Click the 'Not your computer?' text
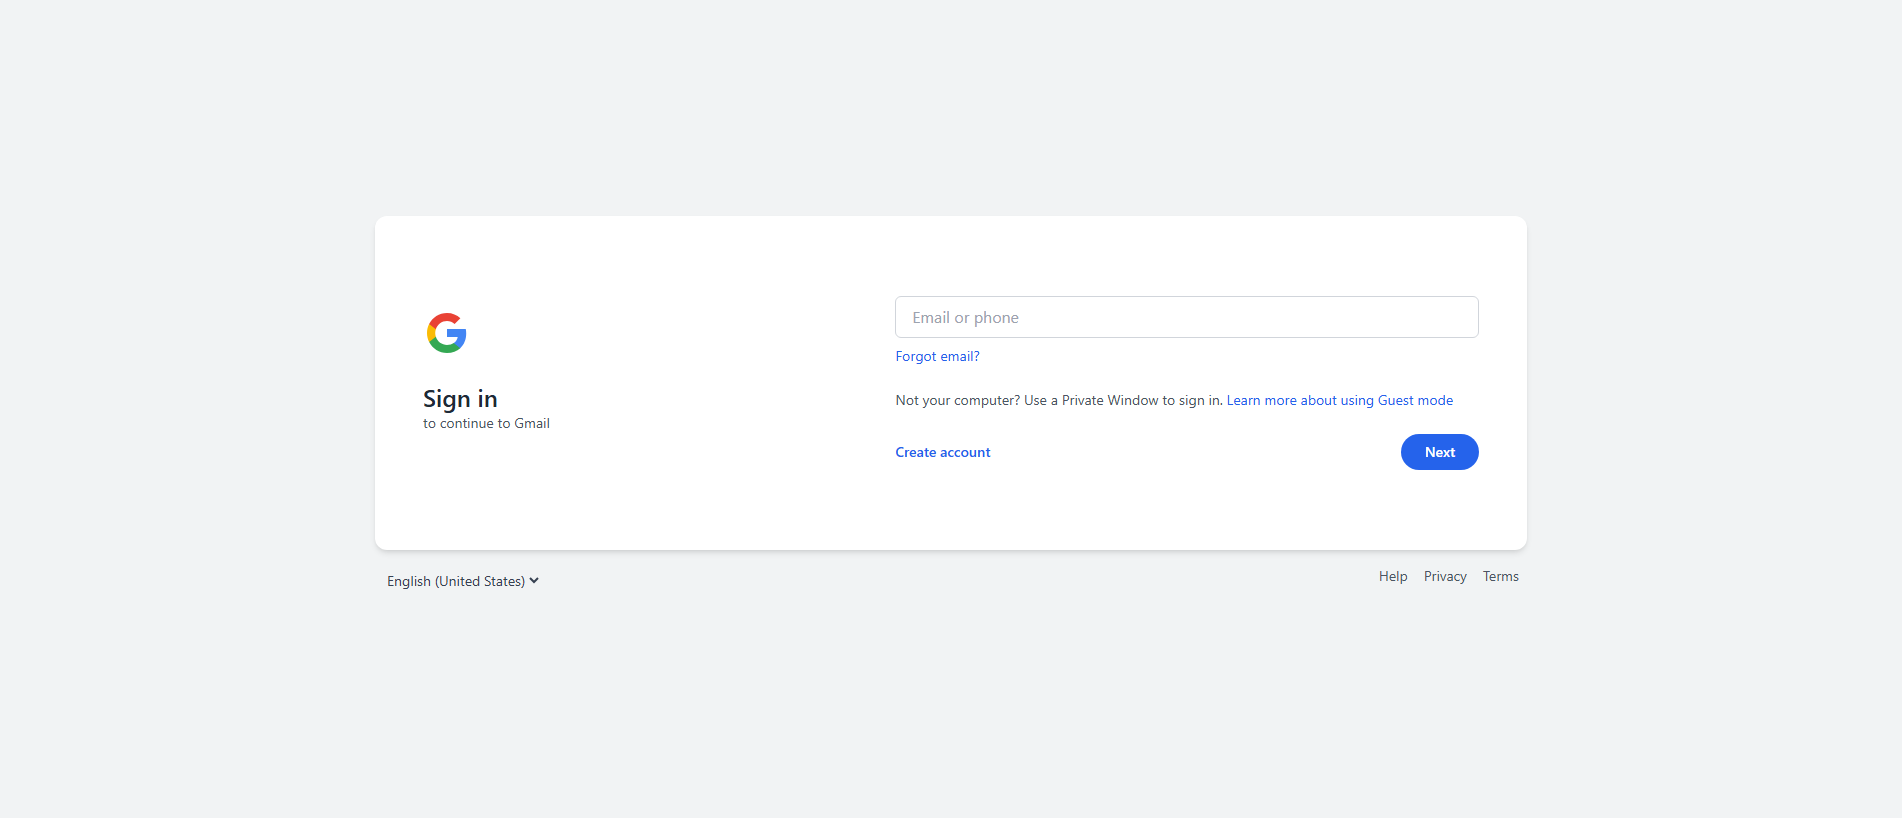The image size is (1902, 818). [x=957, y=400]
